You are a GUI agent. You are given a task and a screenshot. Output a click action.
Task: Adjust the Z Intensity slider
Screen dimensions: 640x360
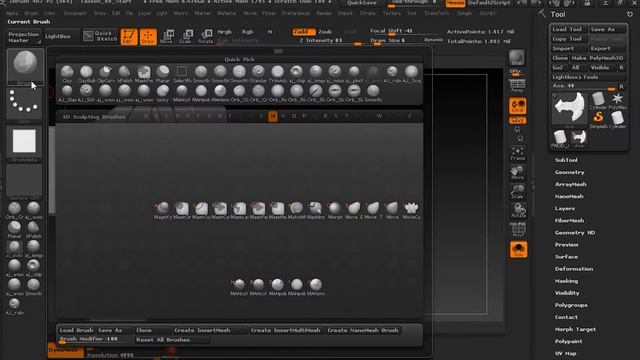(x=330, y=41)
